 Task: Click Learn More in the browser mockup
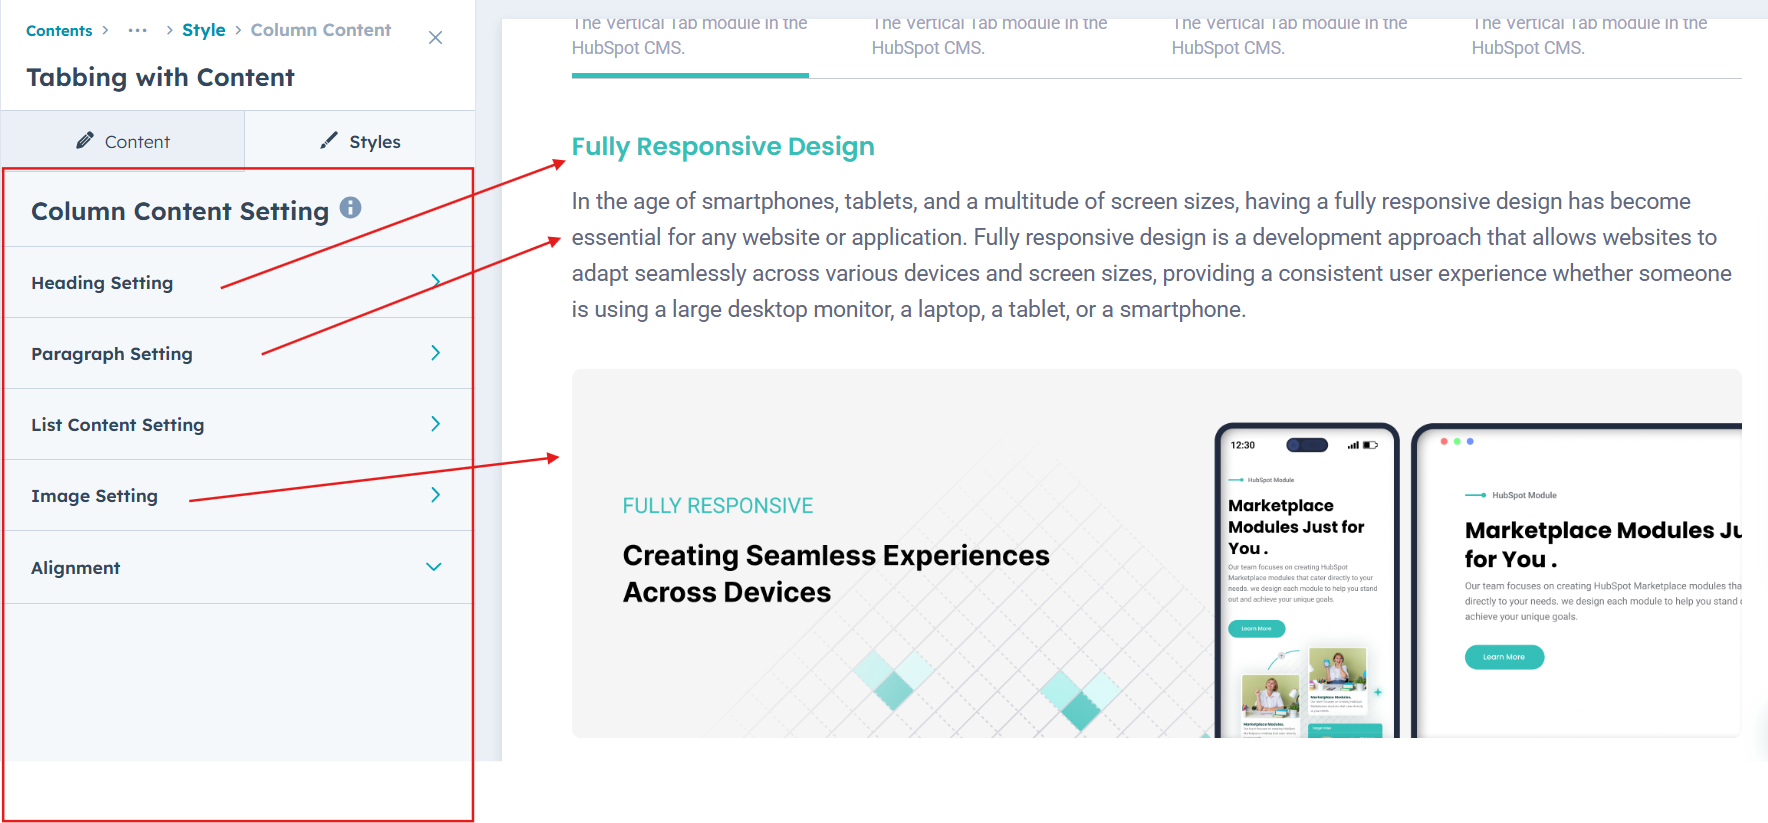pos(1504,657)
